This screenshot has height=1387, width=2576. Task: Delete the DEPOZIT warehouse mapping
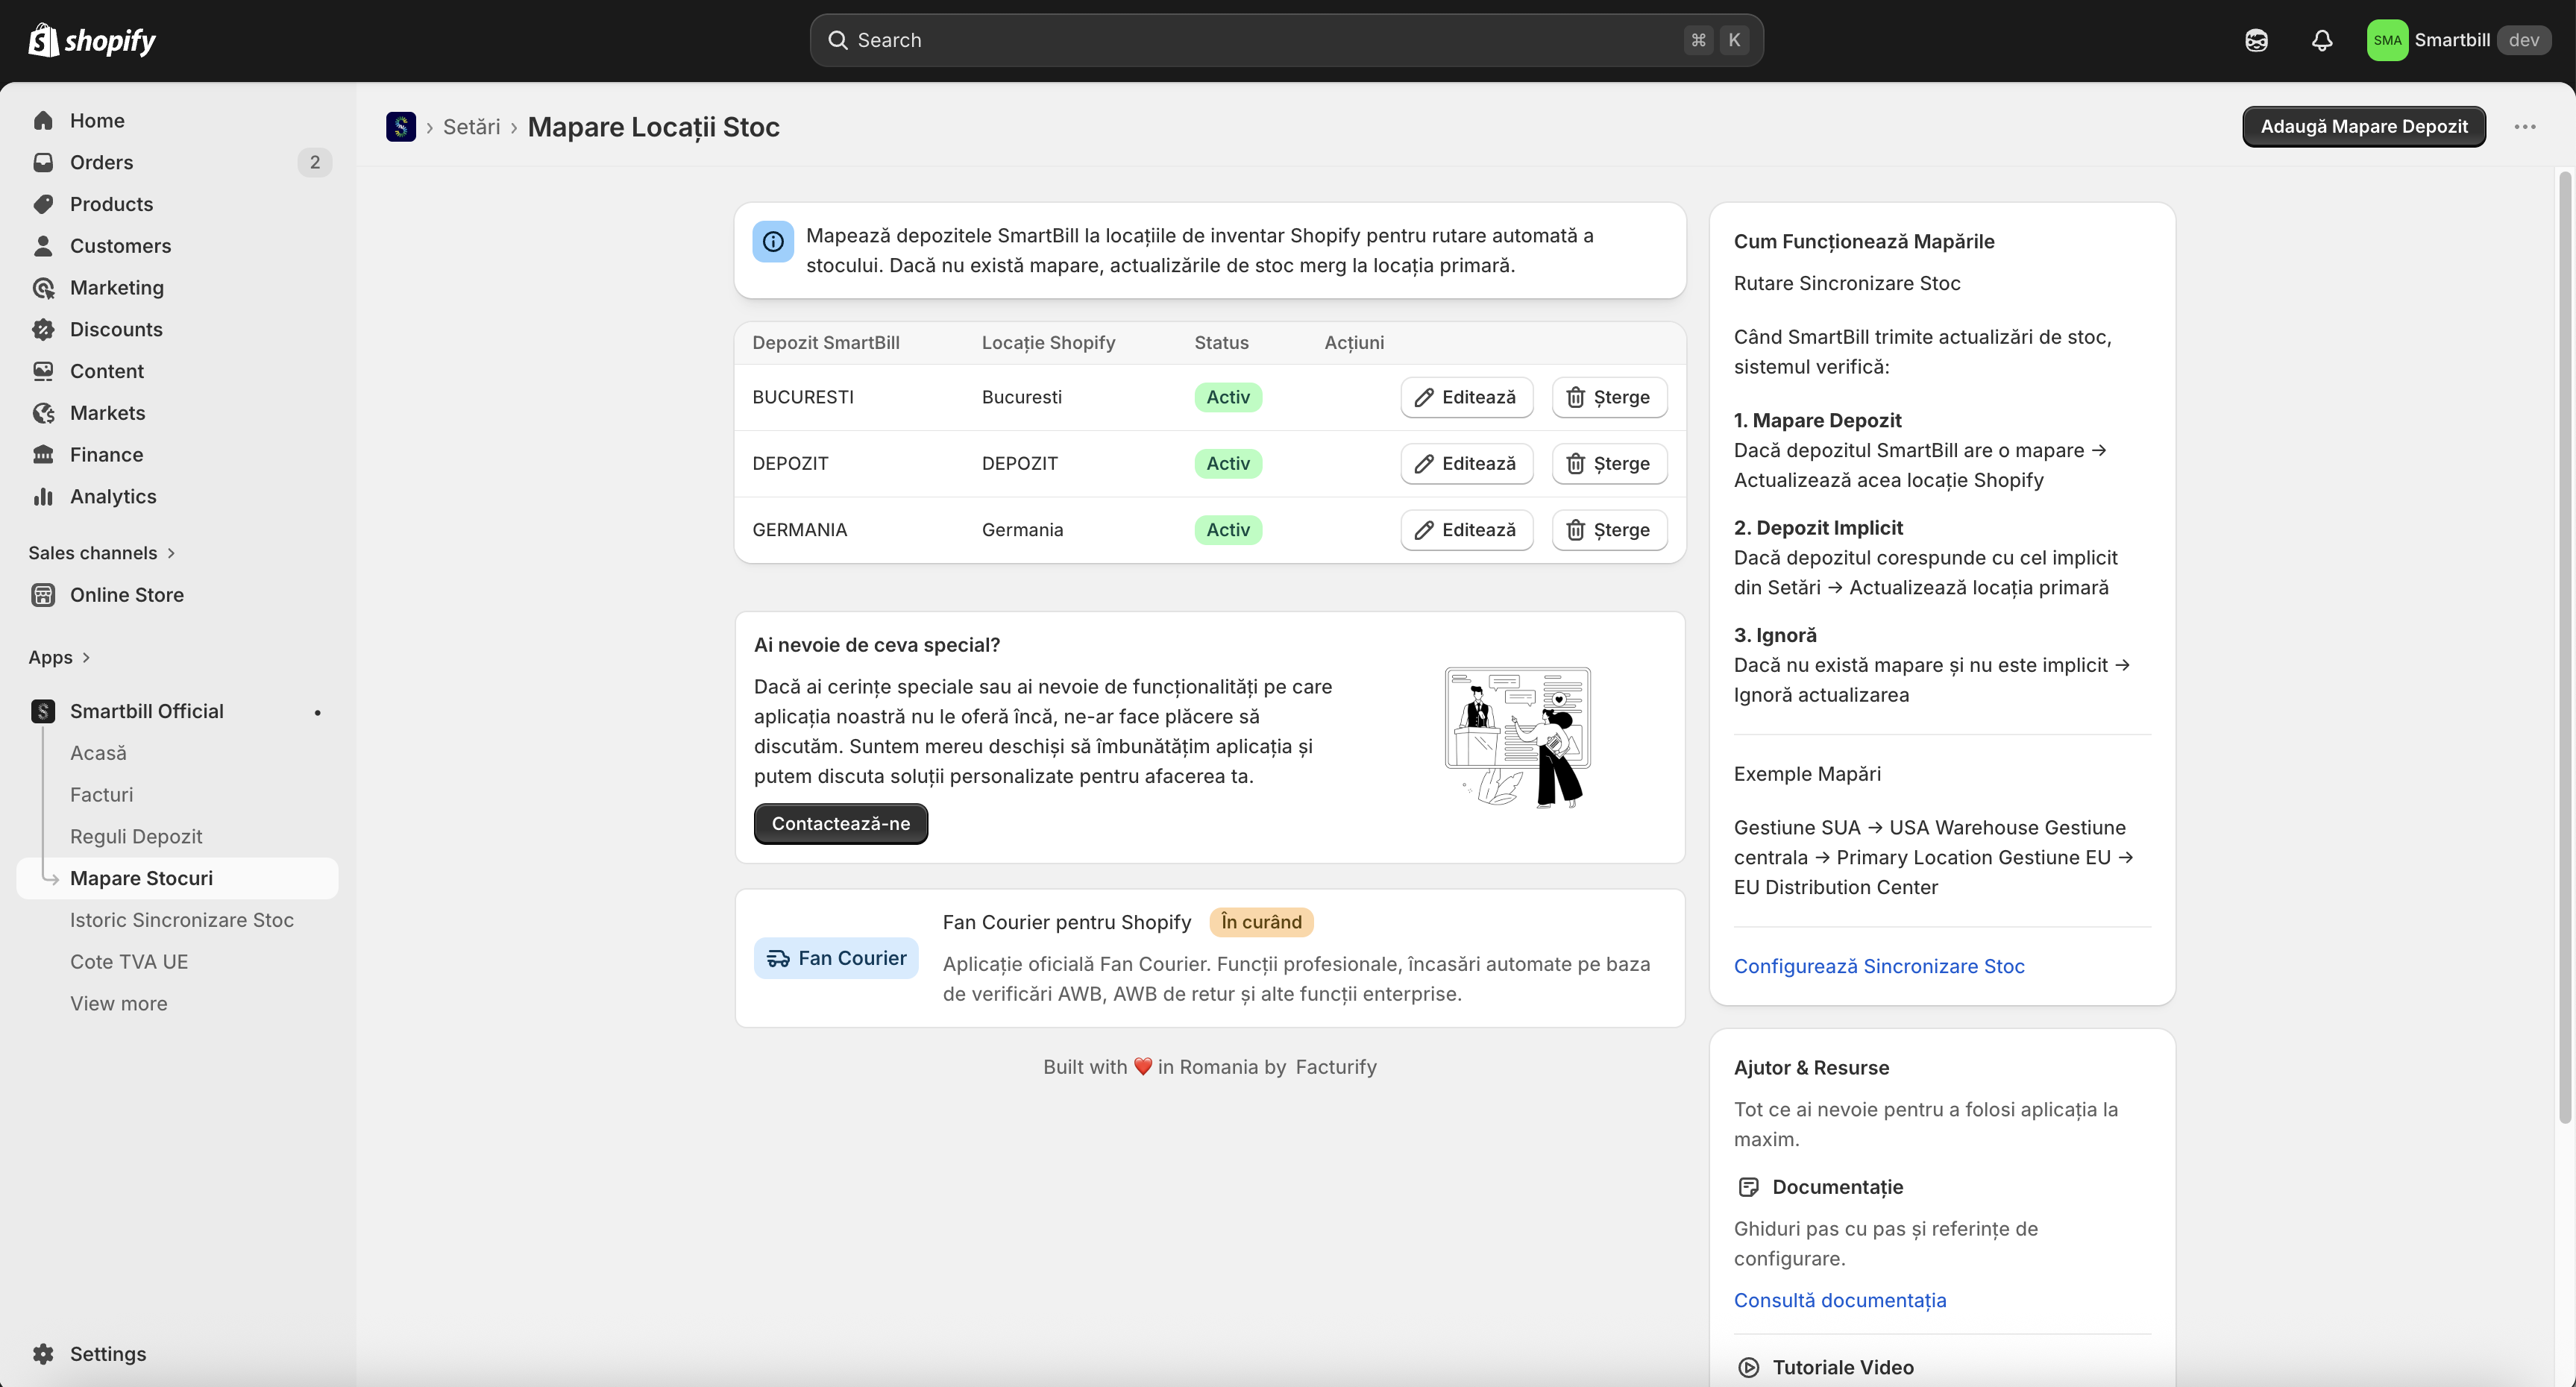(x=1609, y=463)
